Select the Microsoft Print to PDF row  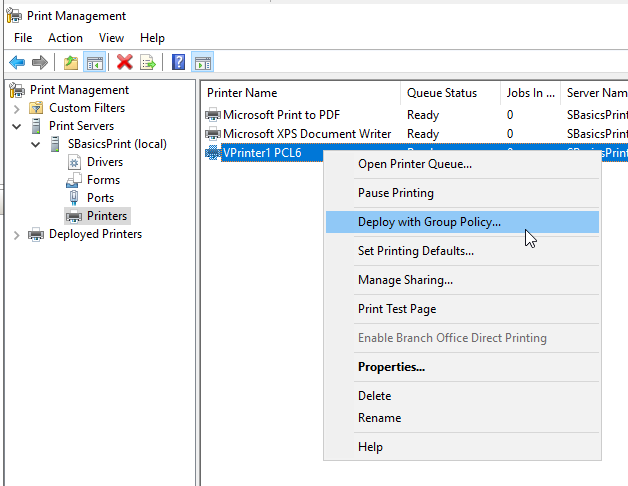(282, 115)
